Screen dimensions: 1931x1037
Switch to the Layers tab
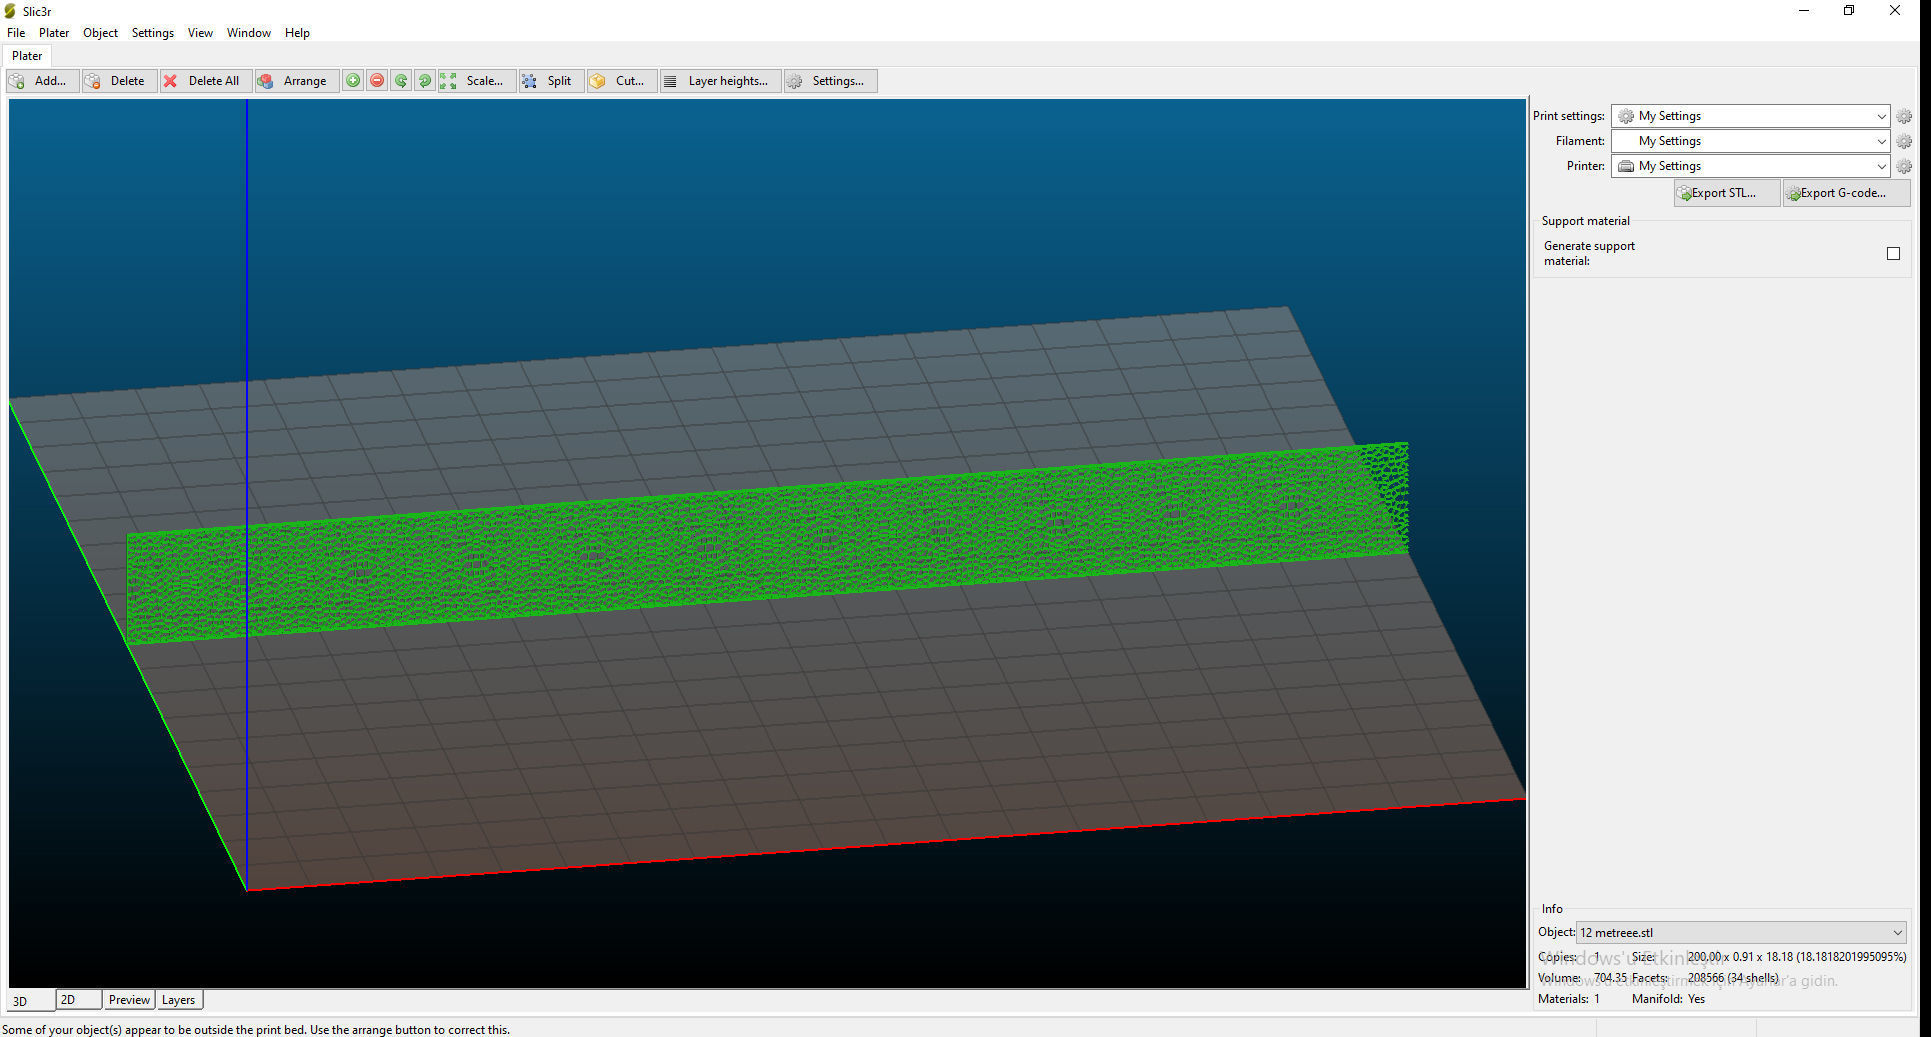tap(179, 1000)
